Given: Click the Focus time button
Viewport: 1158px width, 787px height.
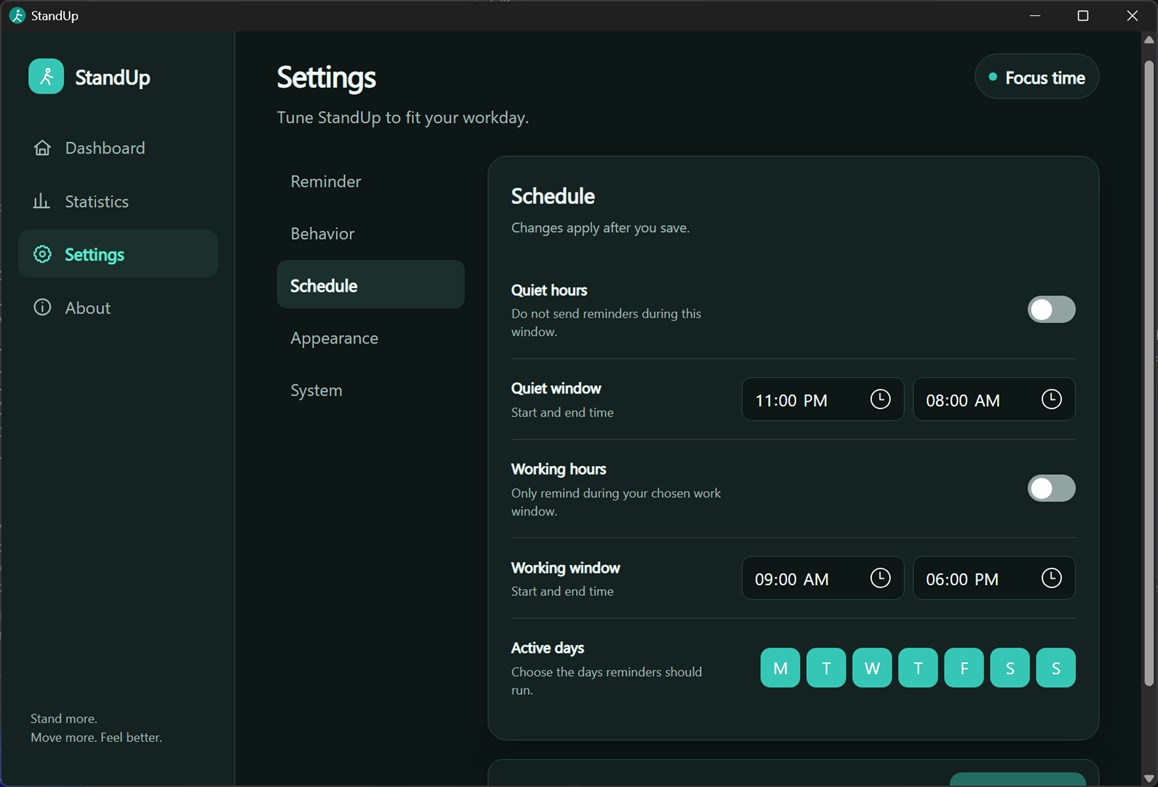Looking at the screenshot, I should (1037, 77).
